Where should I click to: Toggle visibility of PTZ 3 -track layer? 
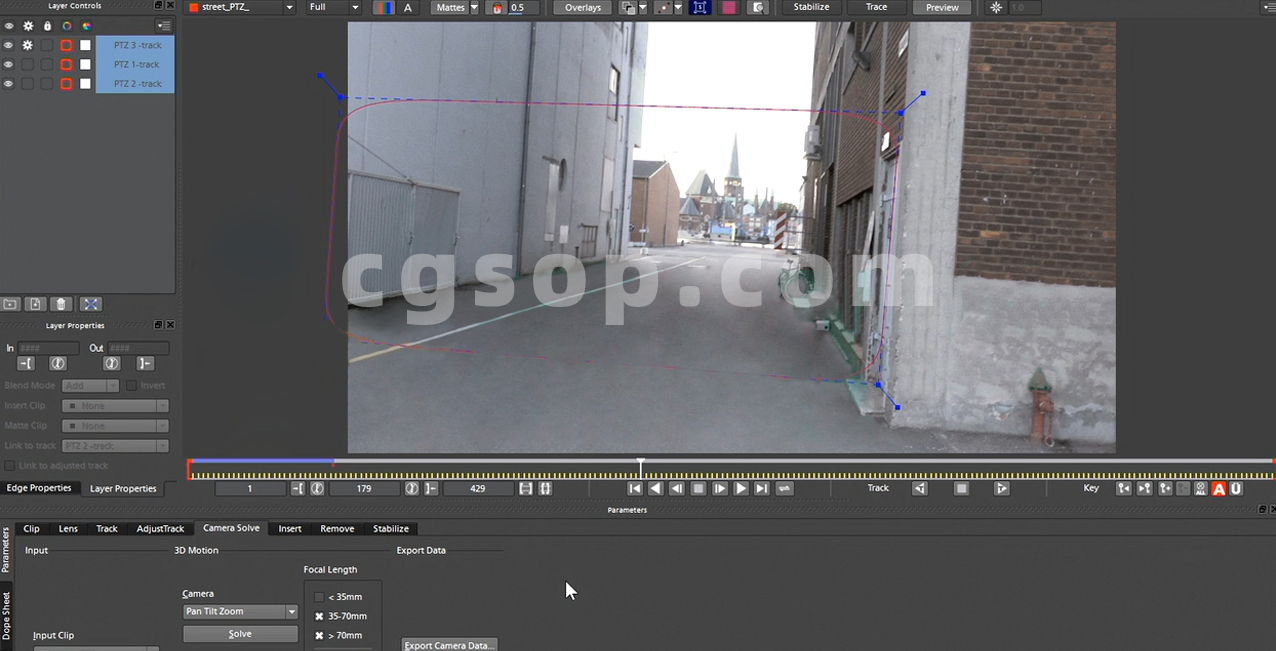(9, 45)
